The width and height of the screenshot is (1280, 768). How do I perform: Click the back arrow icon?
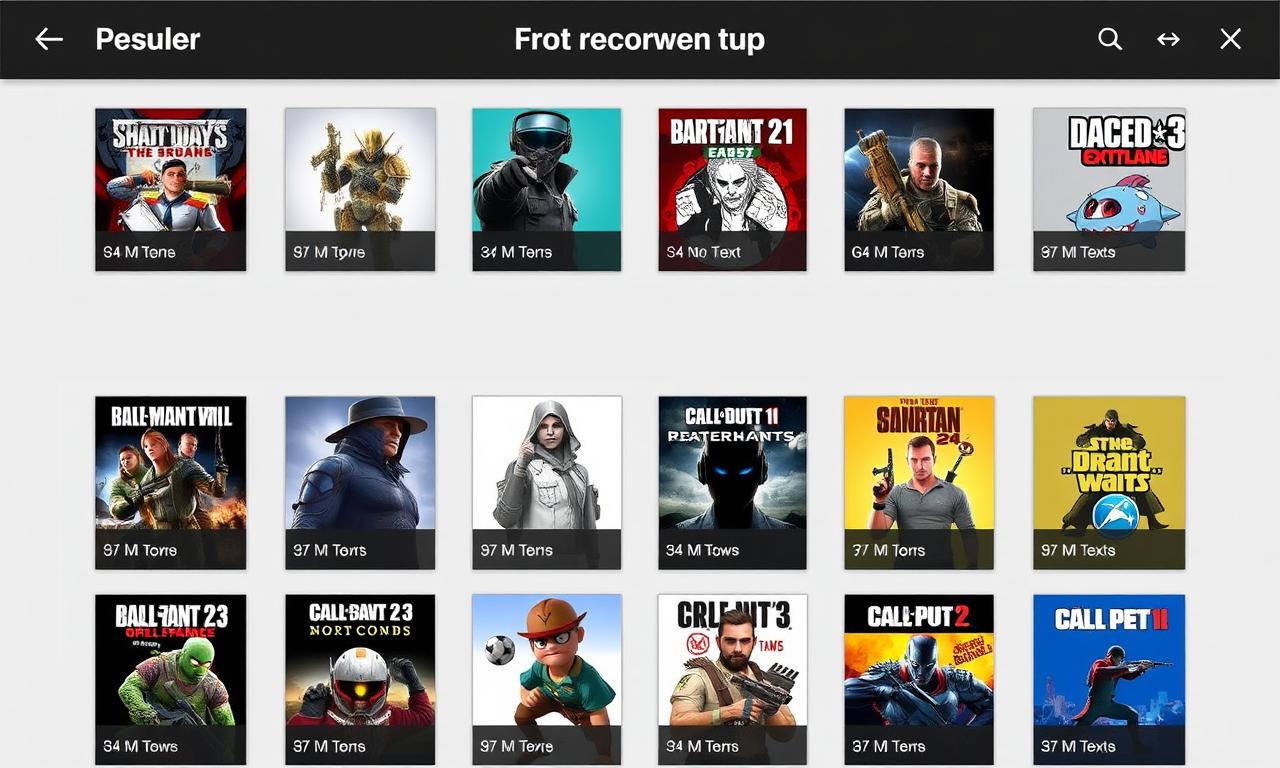coord(49,39)
